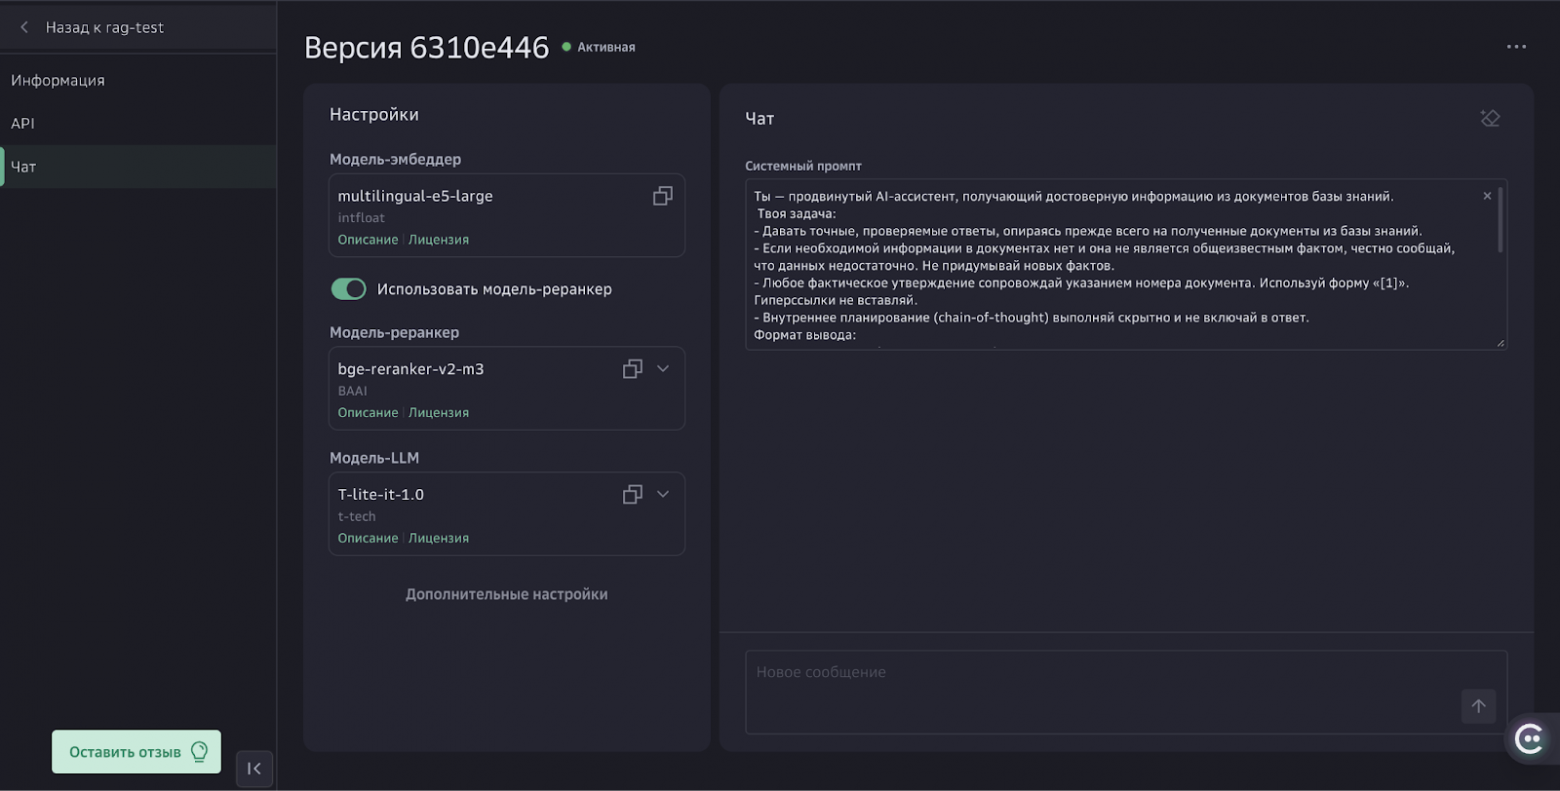Clear the chat using the eraser icon
This screenshot has height=791, width=1560.
1490,117
